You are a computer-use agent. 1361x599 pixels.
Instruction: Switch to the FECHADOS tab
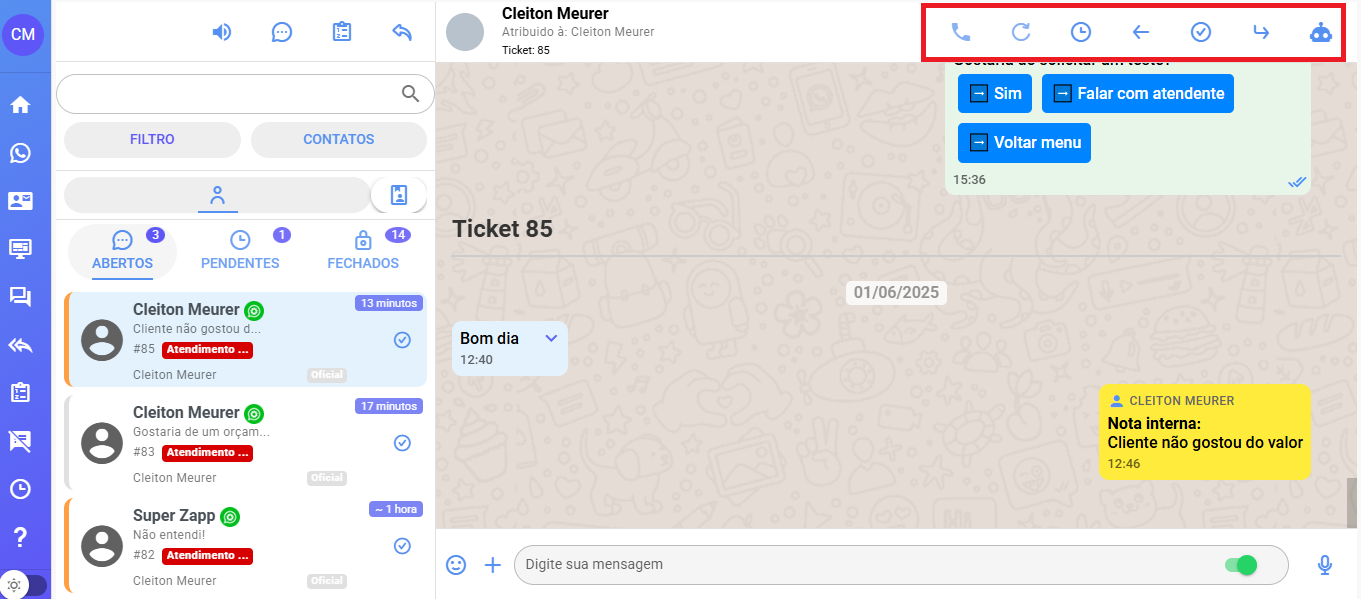(x=363, y=252)
